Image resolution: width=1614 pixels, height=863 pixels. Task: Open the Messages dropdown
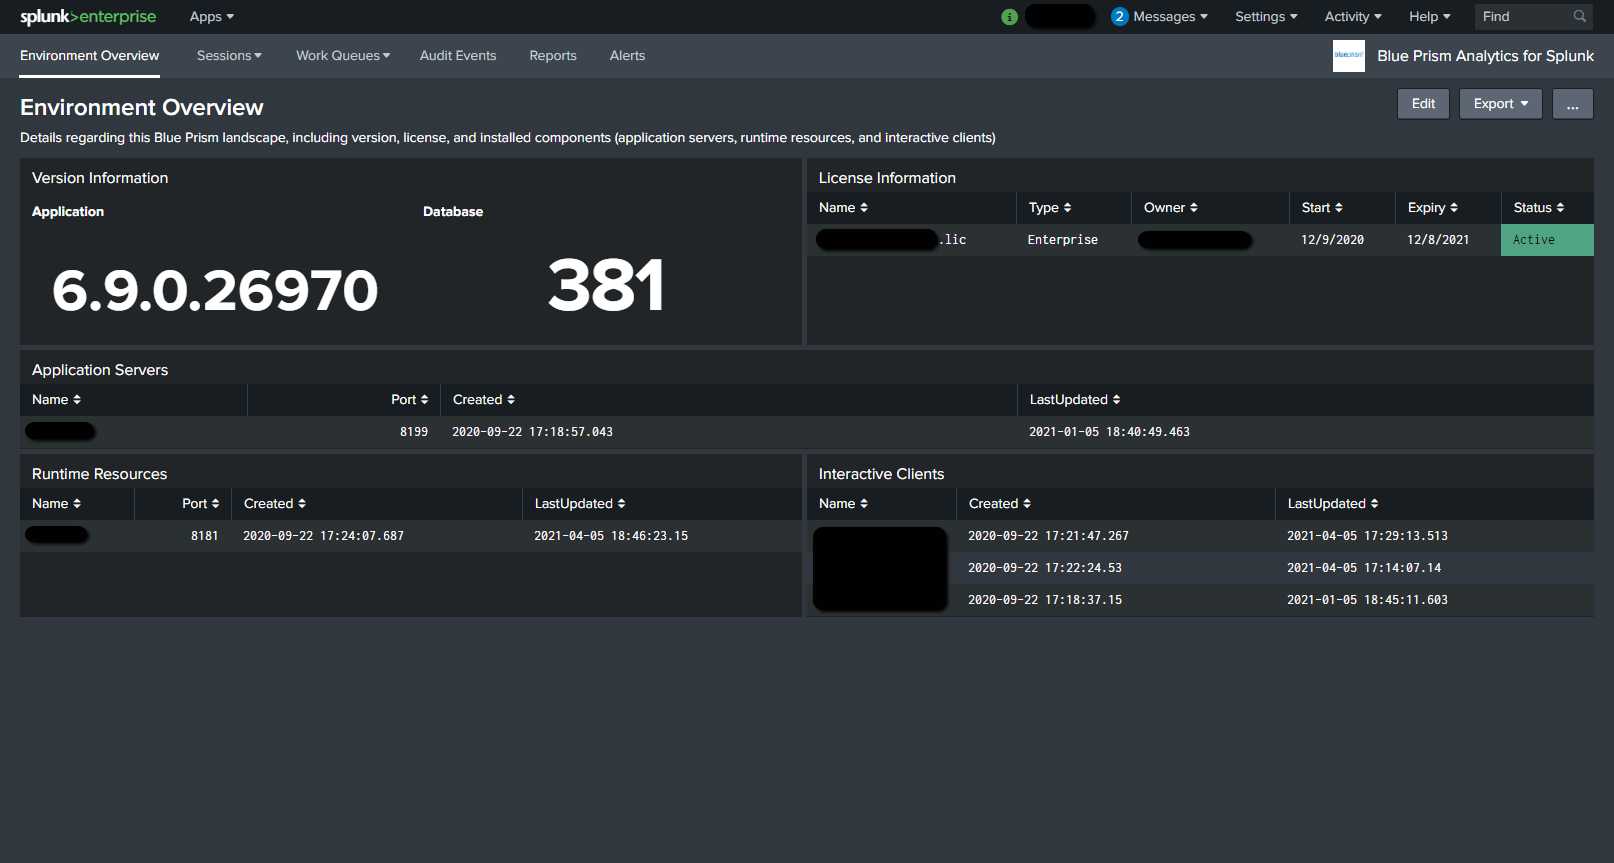point(1170,17)
